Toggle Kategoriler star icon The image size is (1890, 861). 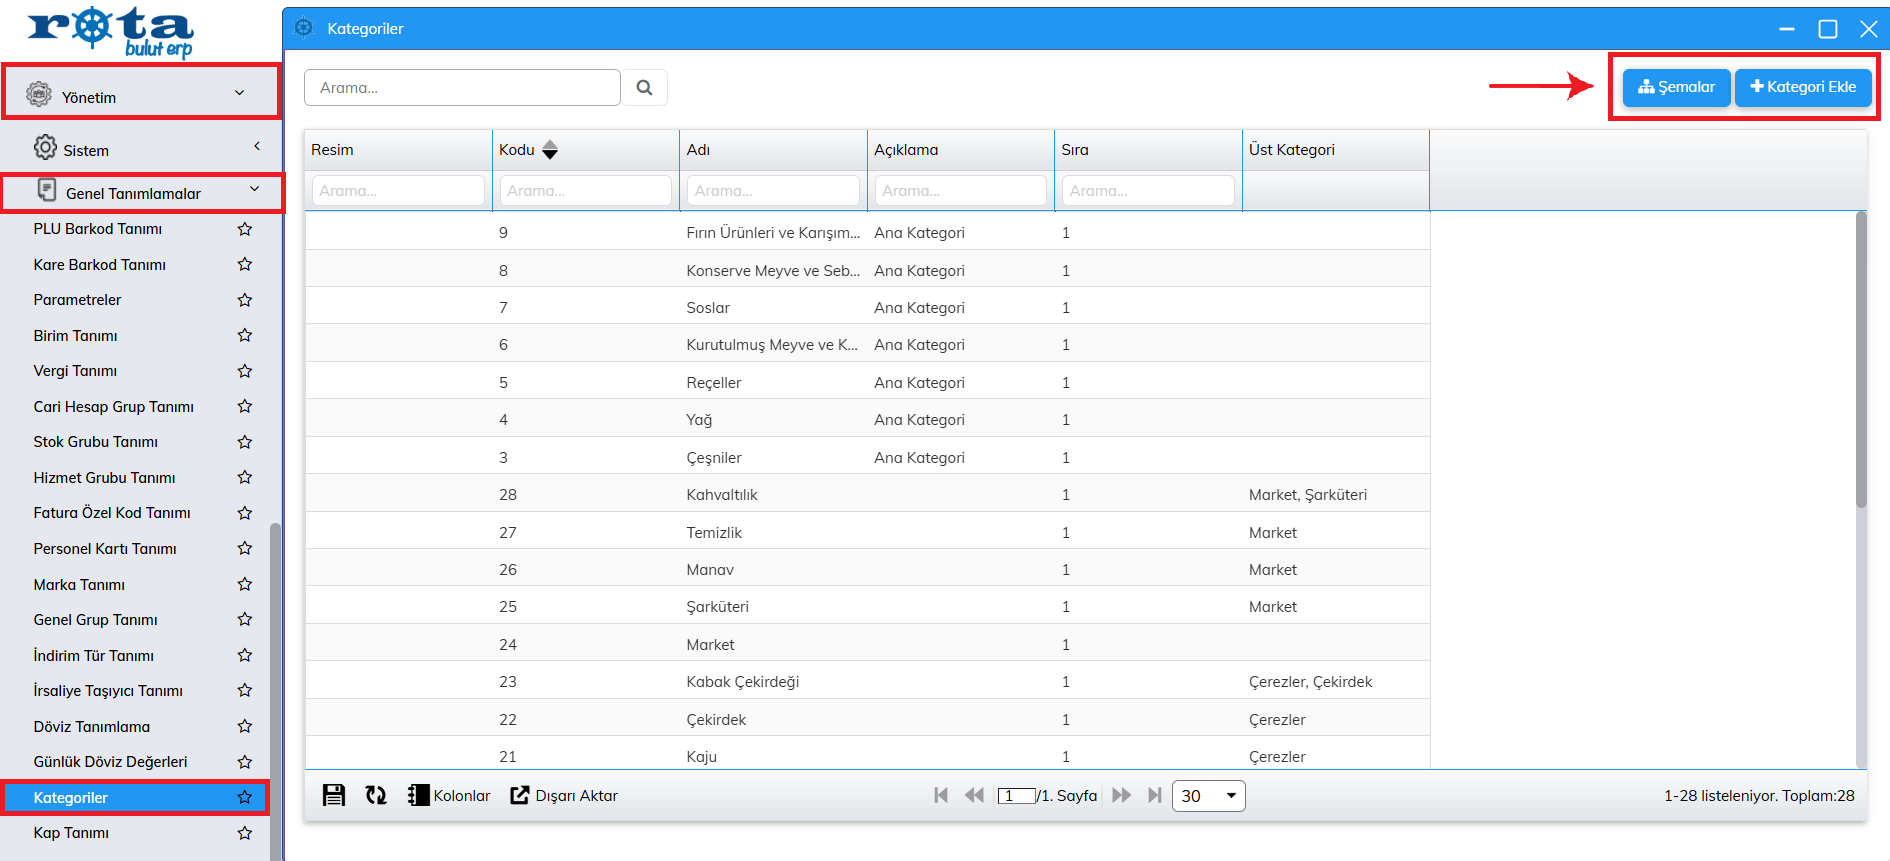(x=245, y=797)
